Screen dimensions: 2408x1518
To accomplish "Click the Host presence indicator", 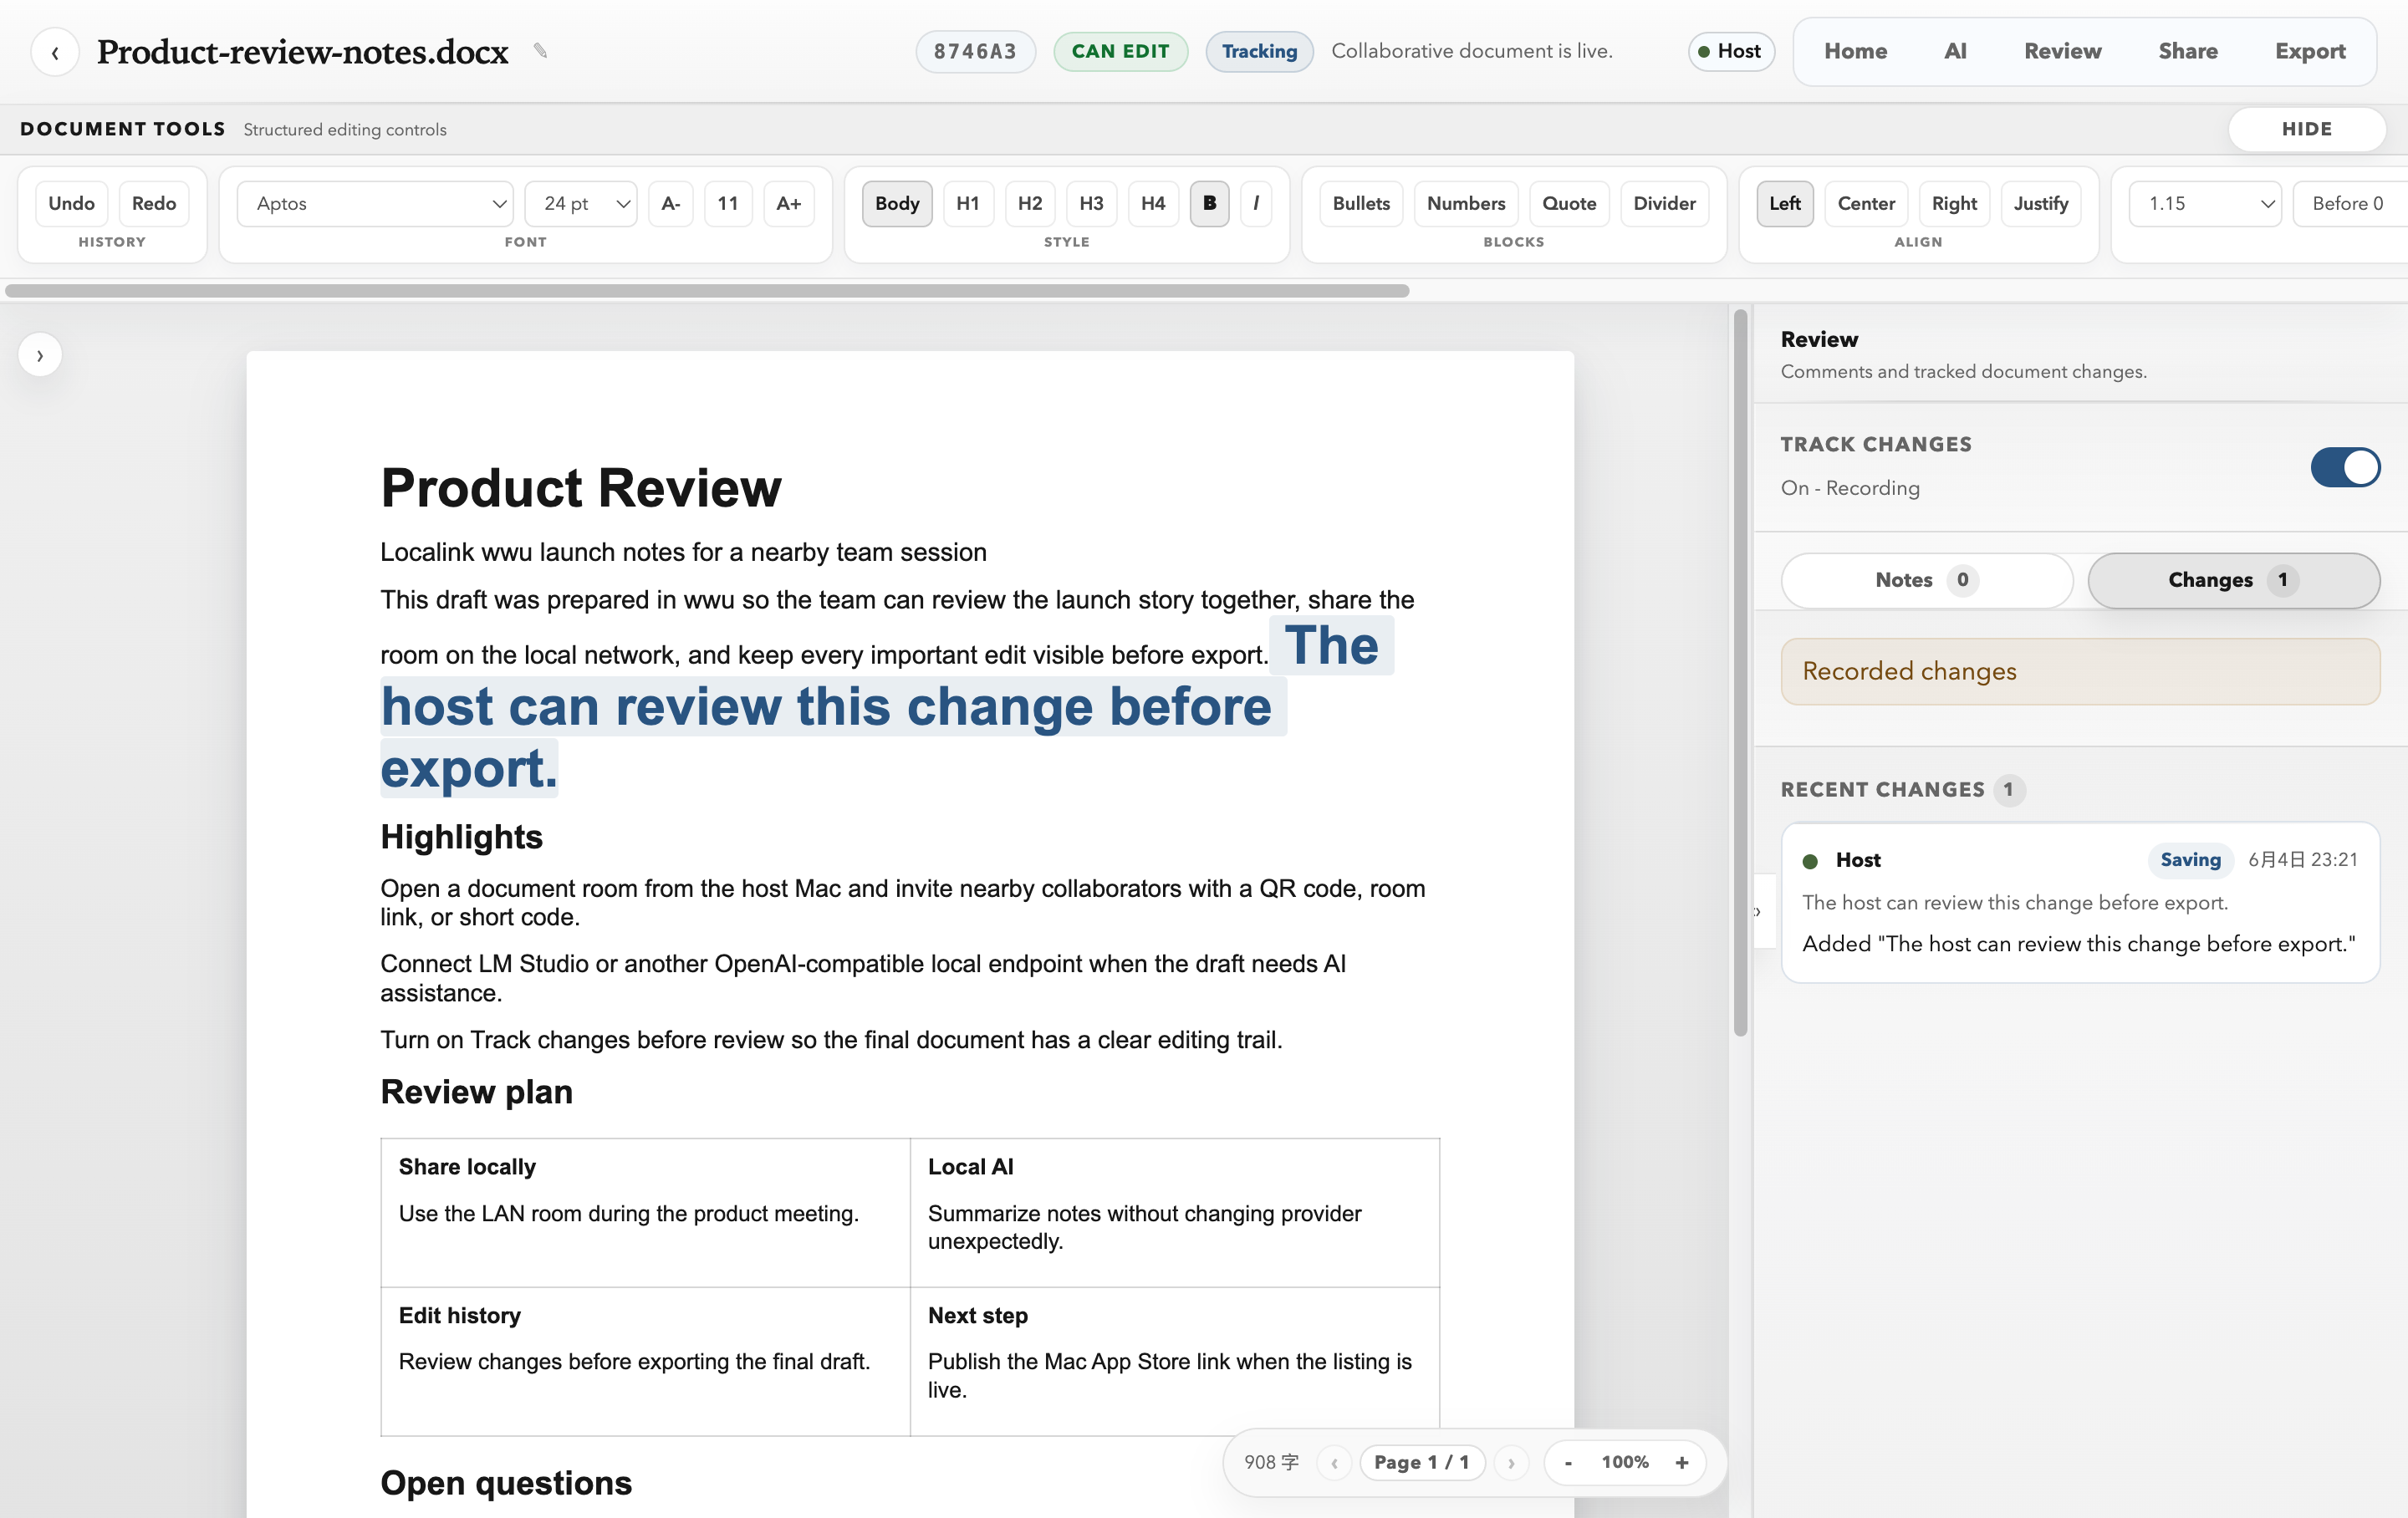I will coord(1730,51).
